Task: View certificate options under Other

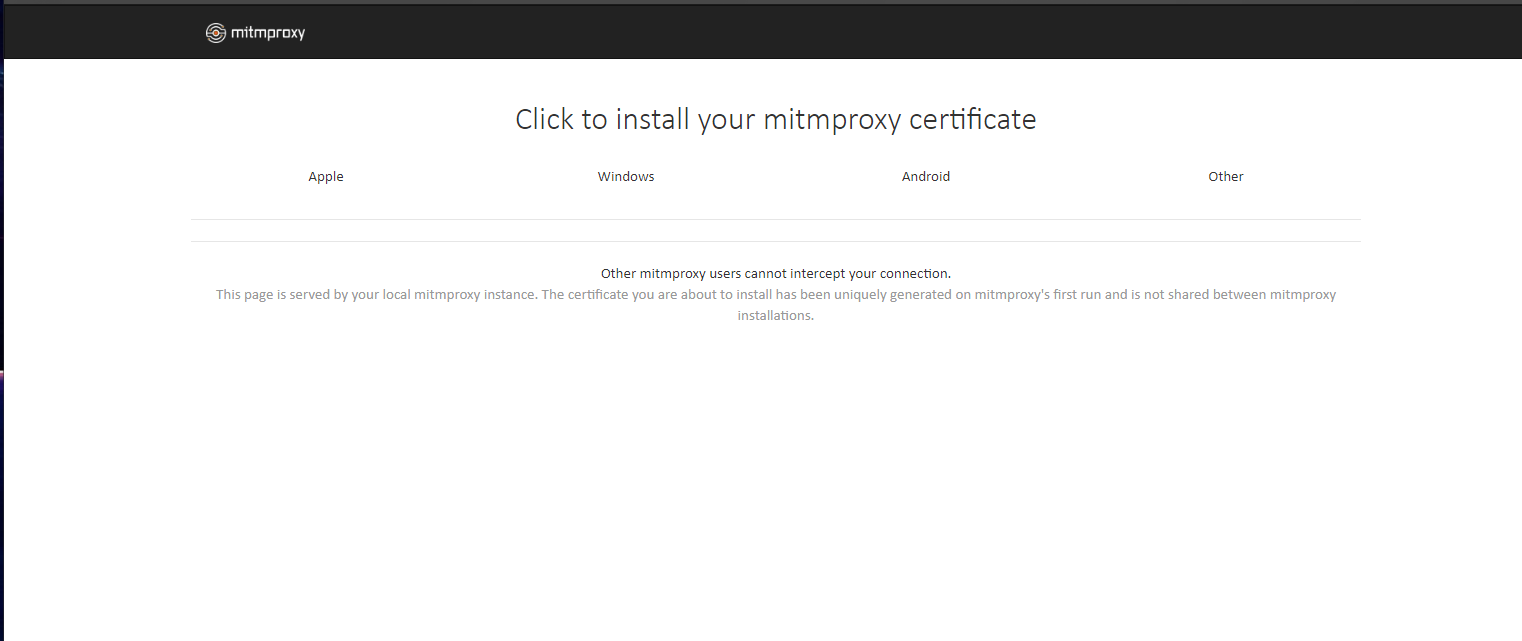Action: coord(1226,176)
